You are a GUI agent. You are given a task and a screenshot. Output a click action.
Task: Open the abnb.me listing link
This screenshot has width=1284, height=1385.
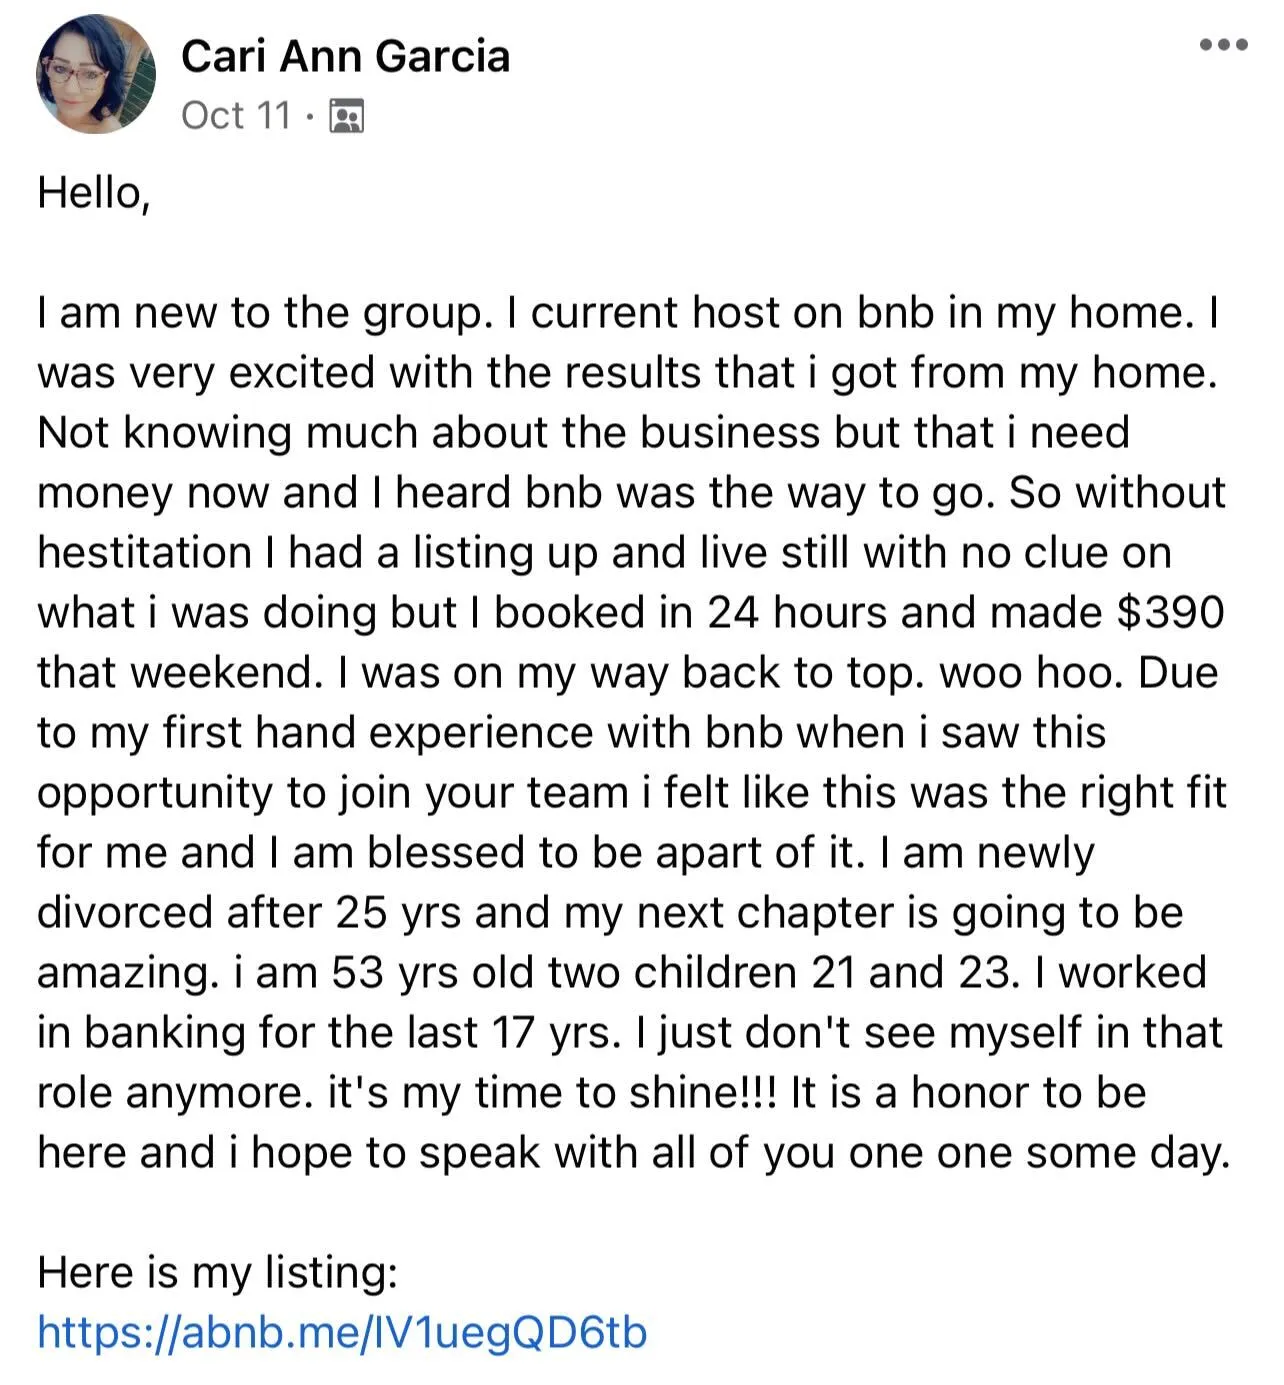click(x=342, y=1332)
